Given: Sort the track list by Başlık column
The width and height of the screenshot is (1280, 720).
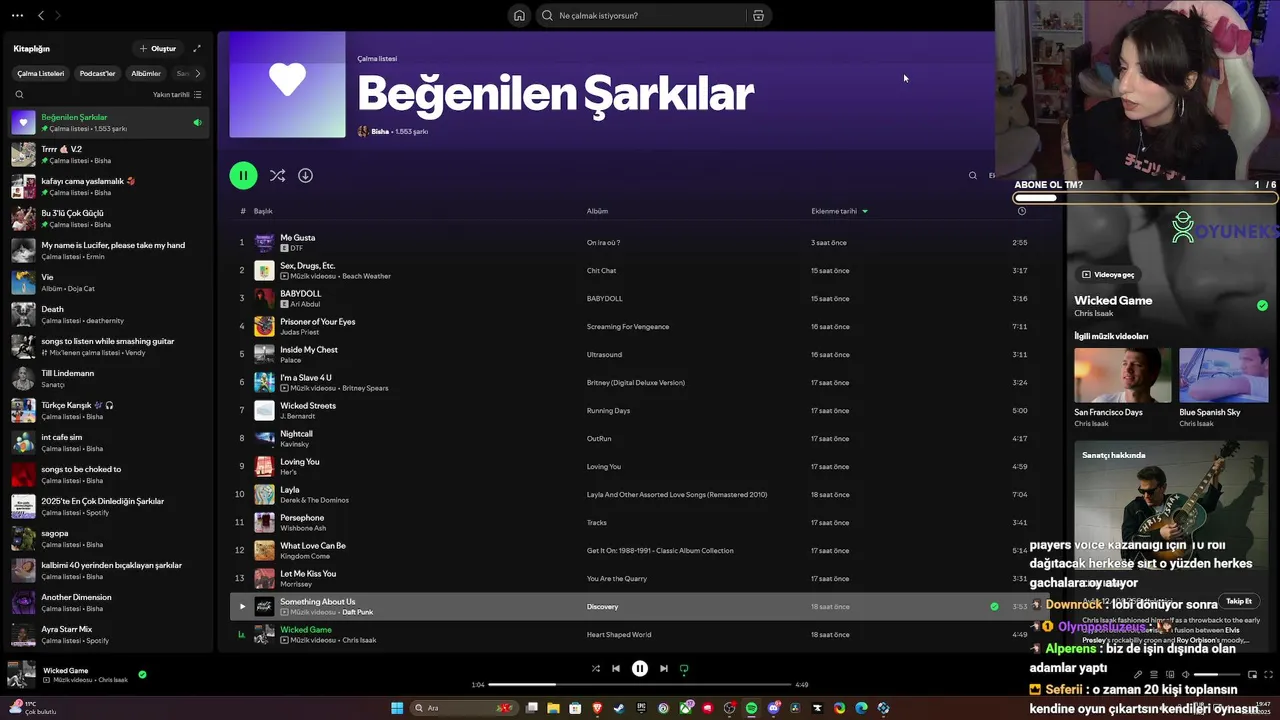Looking at the screenshot, I should [263, 211].
